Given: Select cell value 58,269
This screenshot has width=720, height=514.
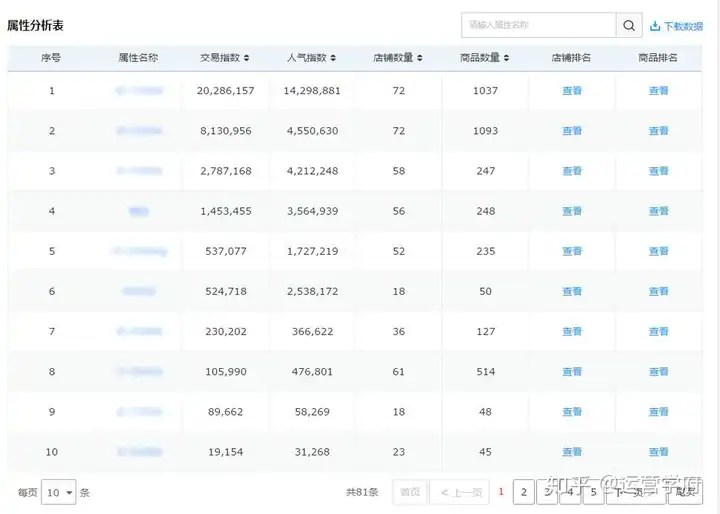Looking at the screenshot, I should click(x=312, y=412).
